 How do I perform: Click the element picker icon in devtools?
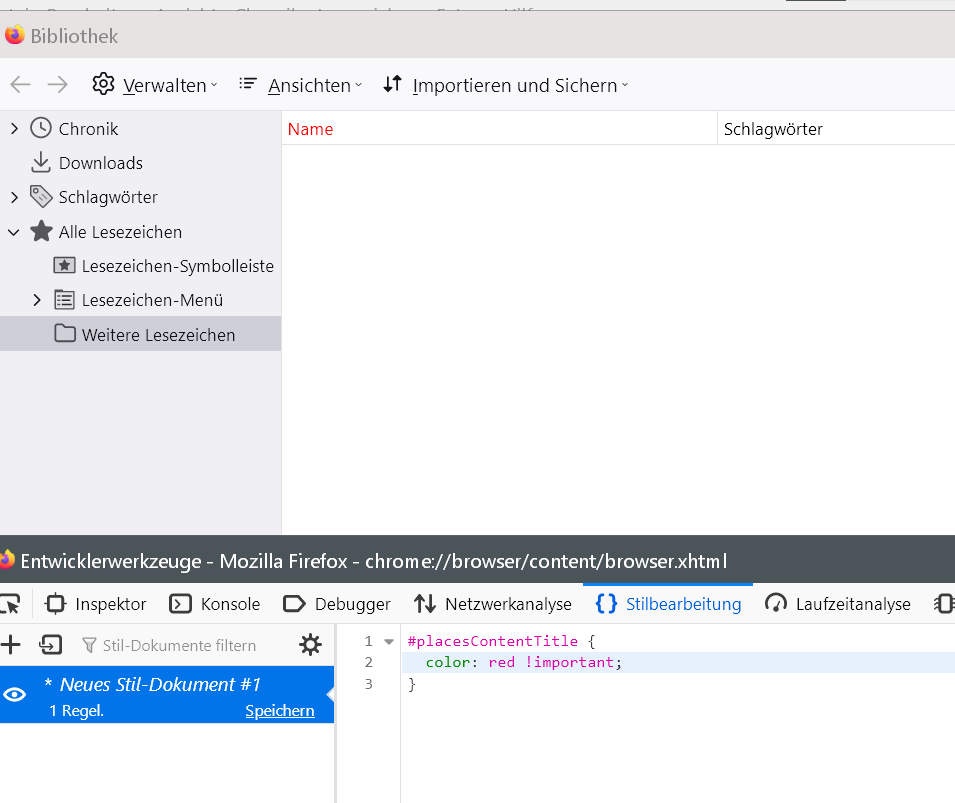[x=10, y=604]
